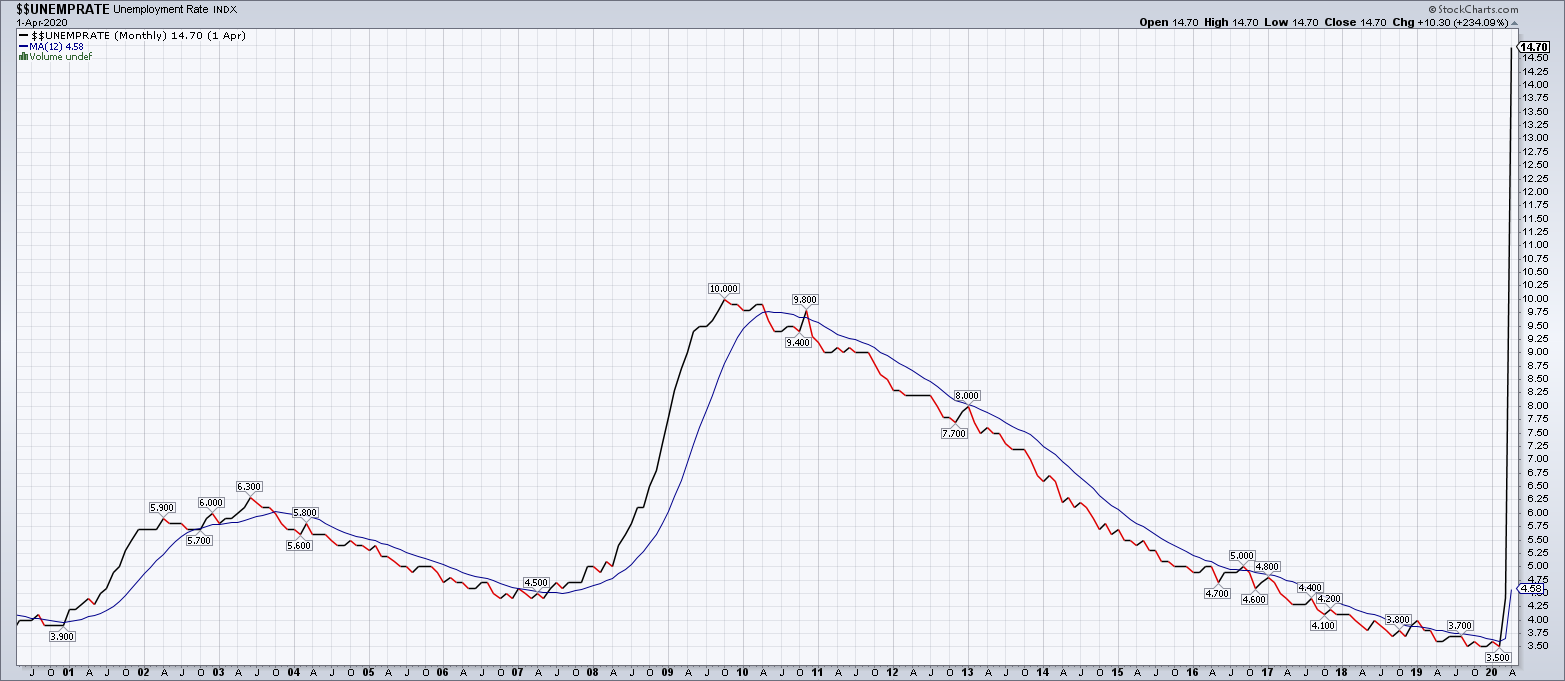Select the 9.800 annotation label
Image resolution: width=1565 pixels, height=681 pixels.
pyautogui.click(x=804, y=300)
